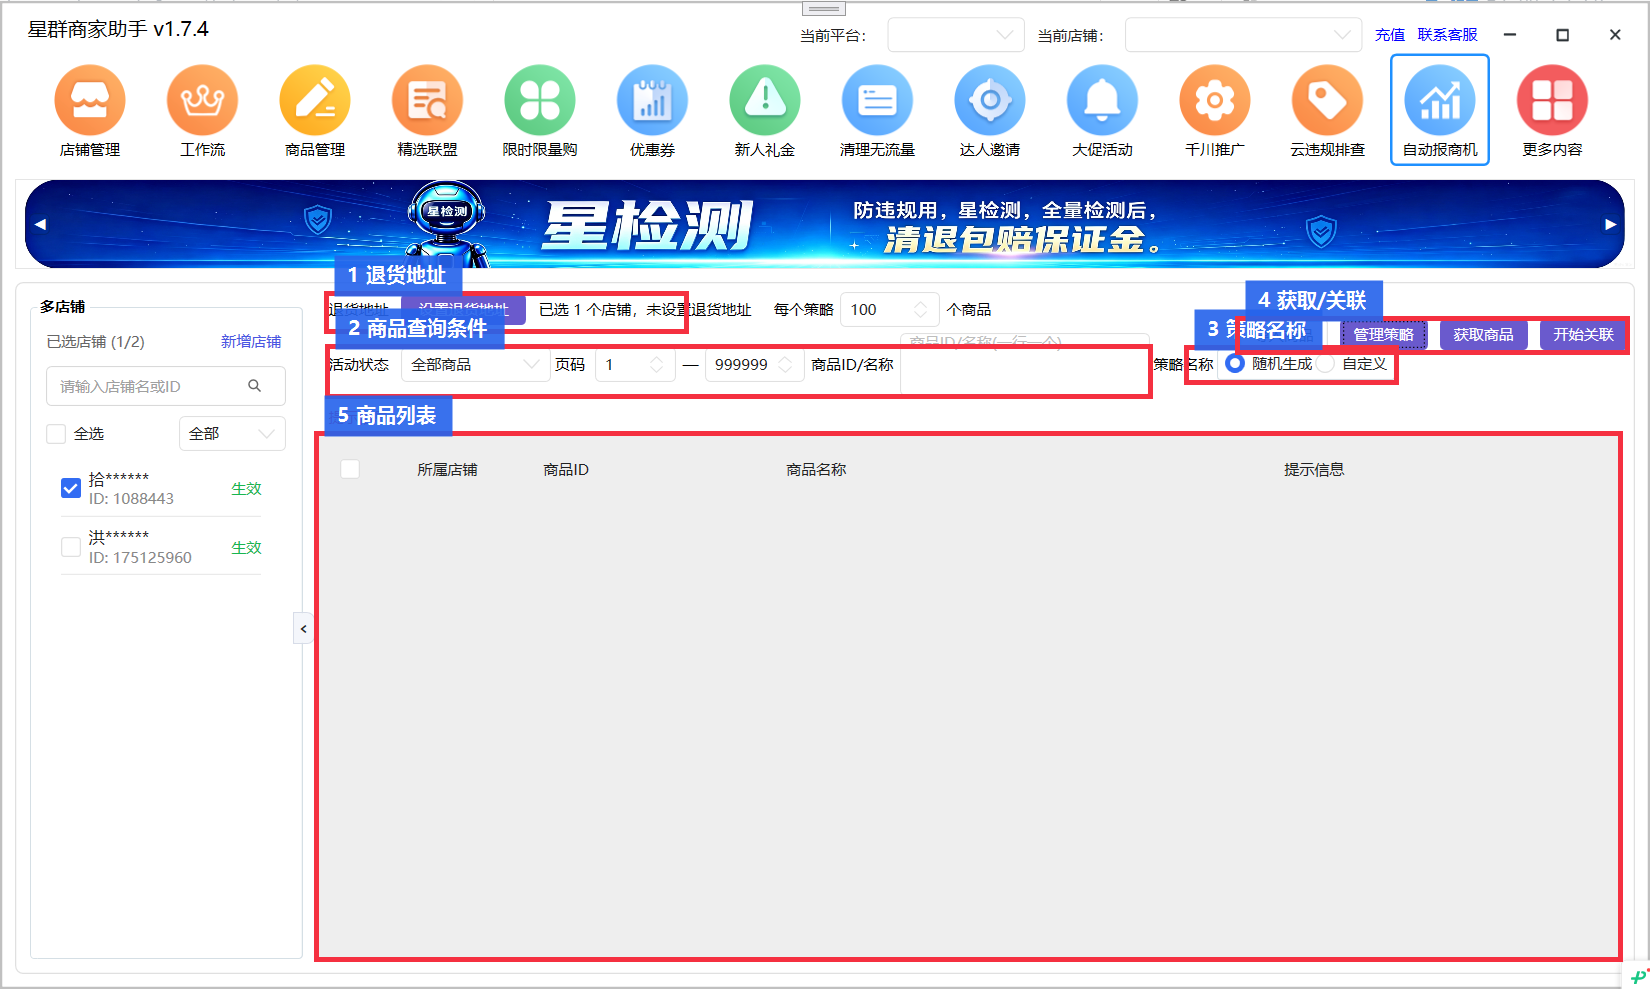Click the 每个策略 100 products field
Viewport: 1650px width, 989px height.
pyautogui.click(x=890, y=310)
